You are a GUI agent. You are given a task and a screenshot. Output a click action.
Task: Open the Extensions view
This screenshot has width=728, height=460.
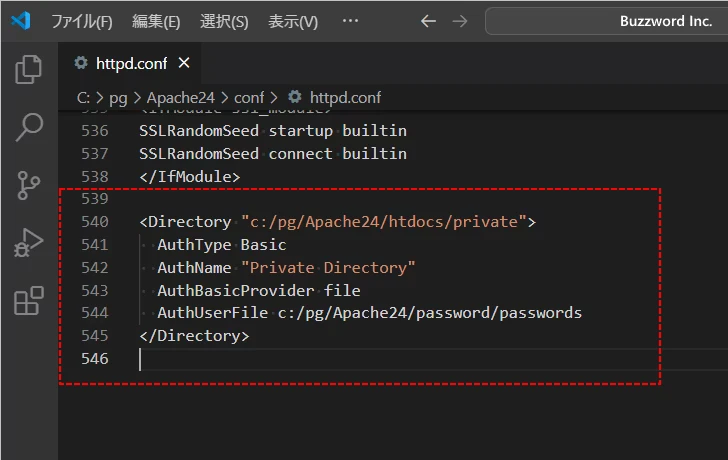coord(29,300)
